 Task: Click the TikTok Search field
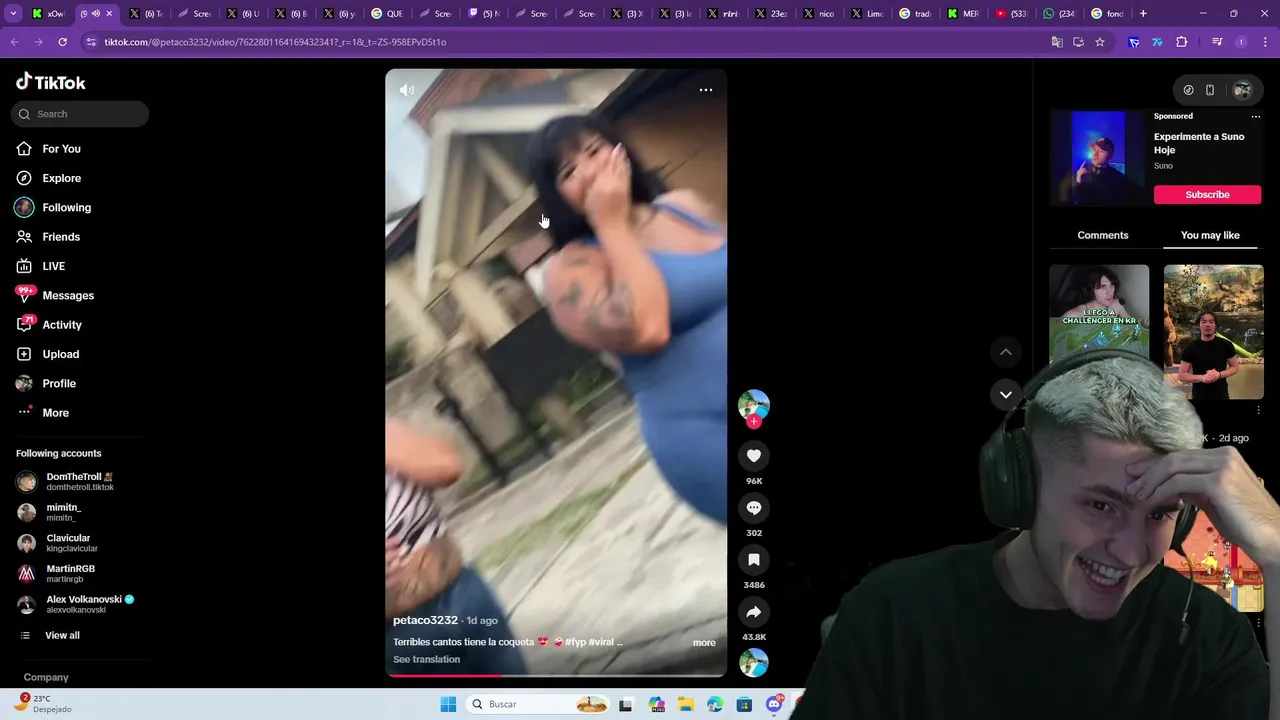[x=80, y=114]
